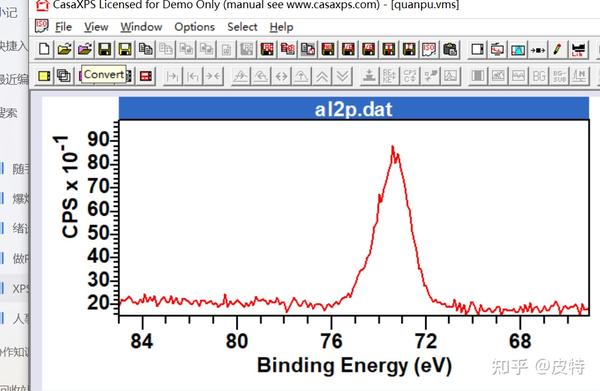Click the x-axis value 80
This screenshot has height=391, width=600.
click(237, 340)
